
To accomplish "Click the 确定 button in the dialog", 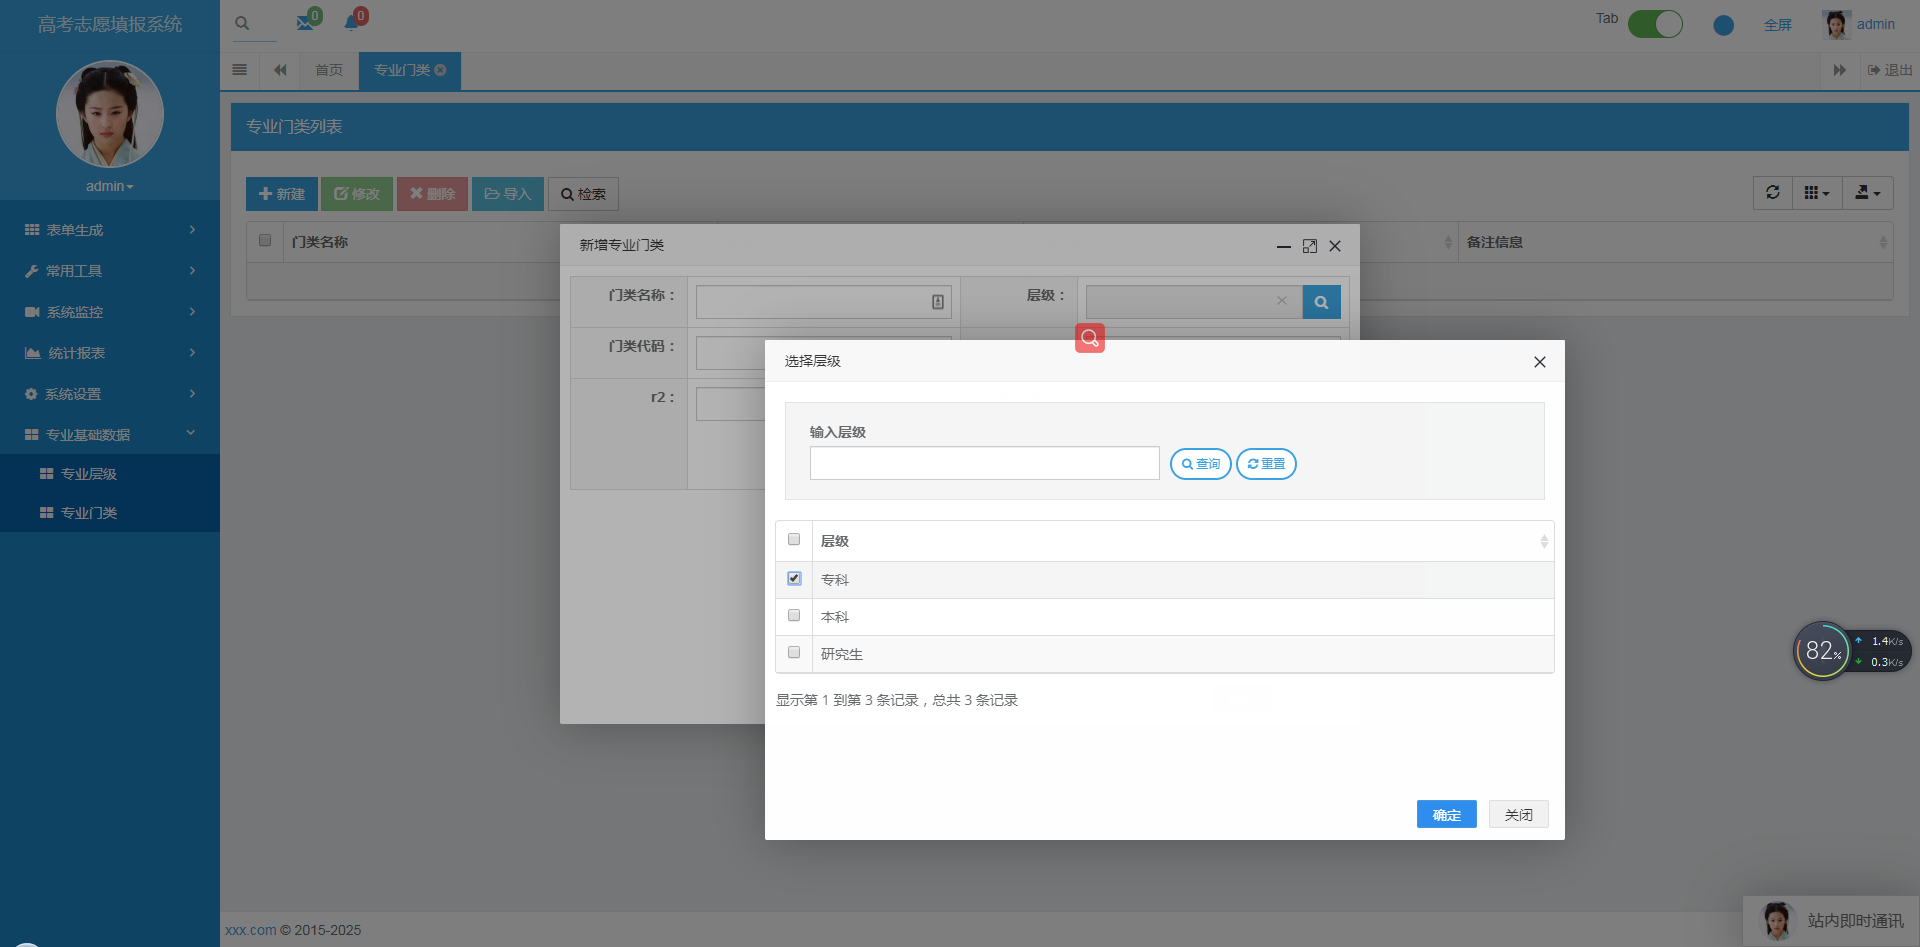I will click(x=1446, y=813).
